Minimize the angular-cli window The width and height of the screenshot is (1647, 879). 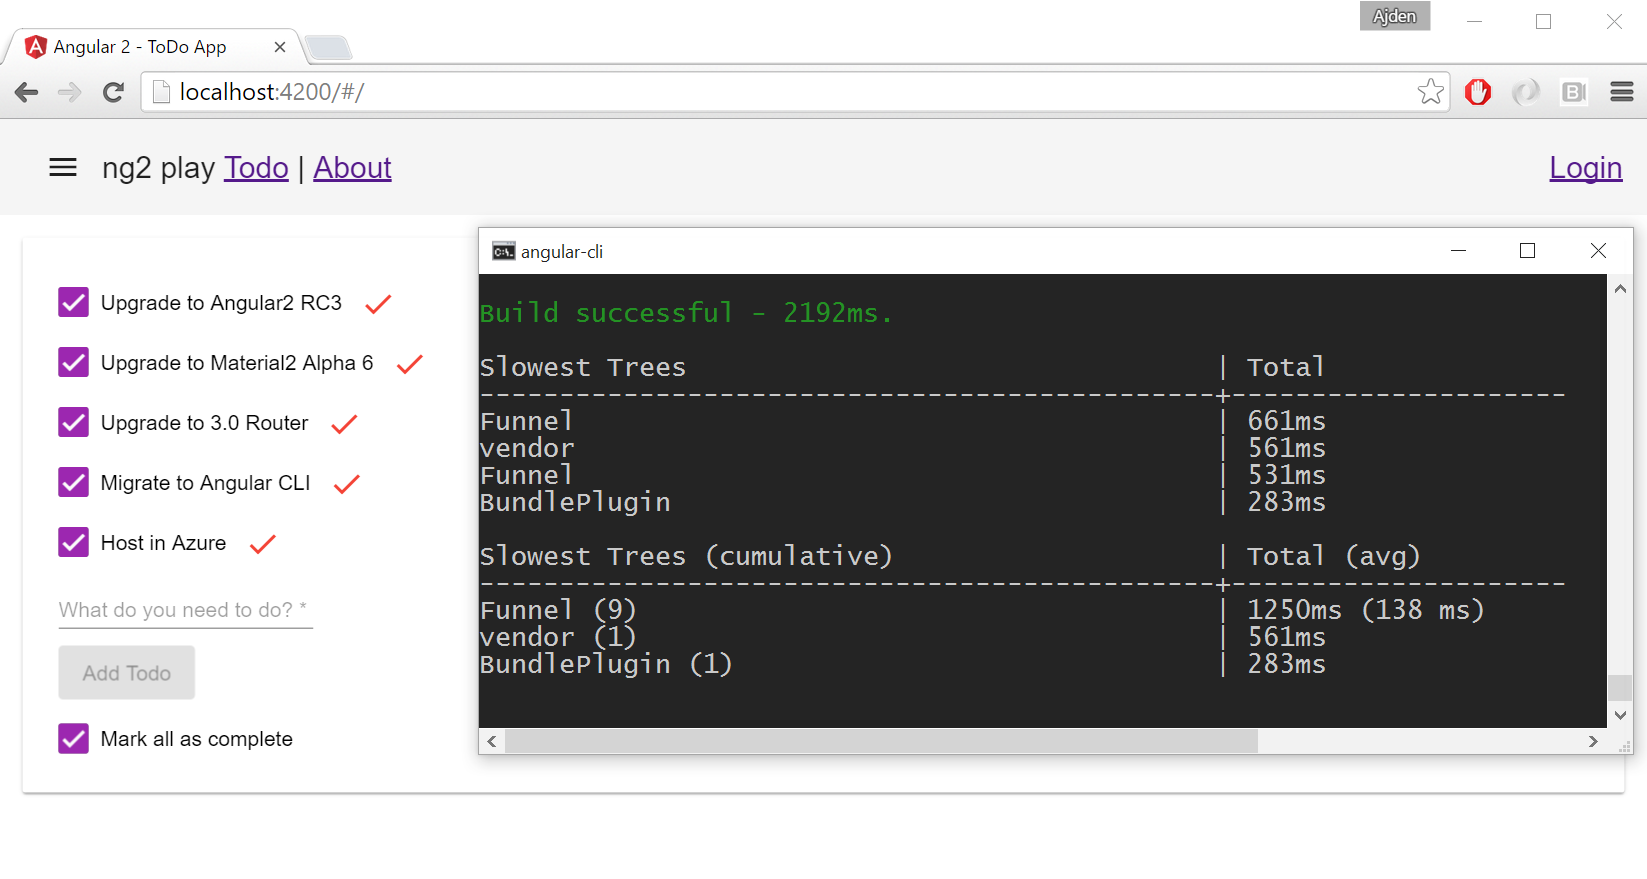pos(1459,251)
